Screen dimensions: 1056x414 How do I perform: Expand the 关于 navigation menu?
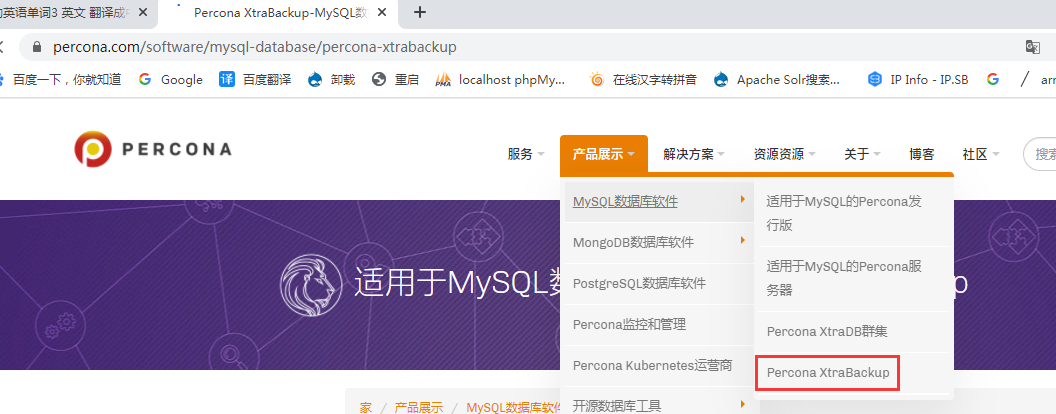pyautogui.click(x=863, y=154)
